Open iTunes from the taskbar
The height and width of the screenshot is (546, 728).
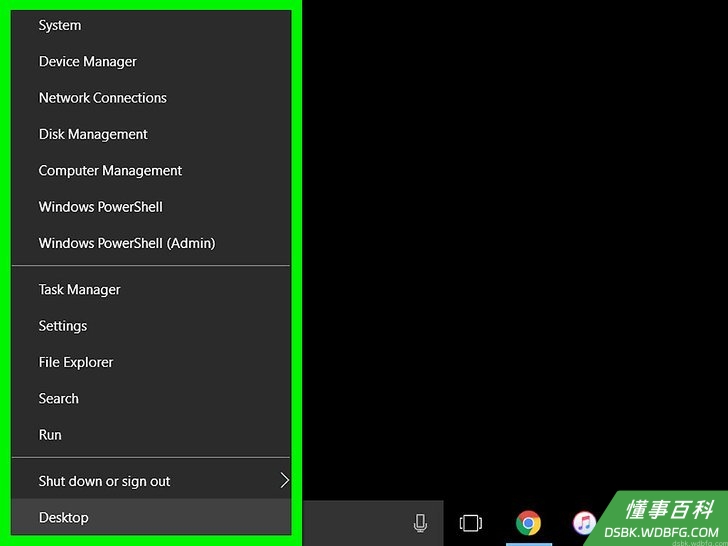[x=584, y=523]
